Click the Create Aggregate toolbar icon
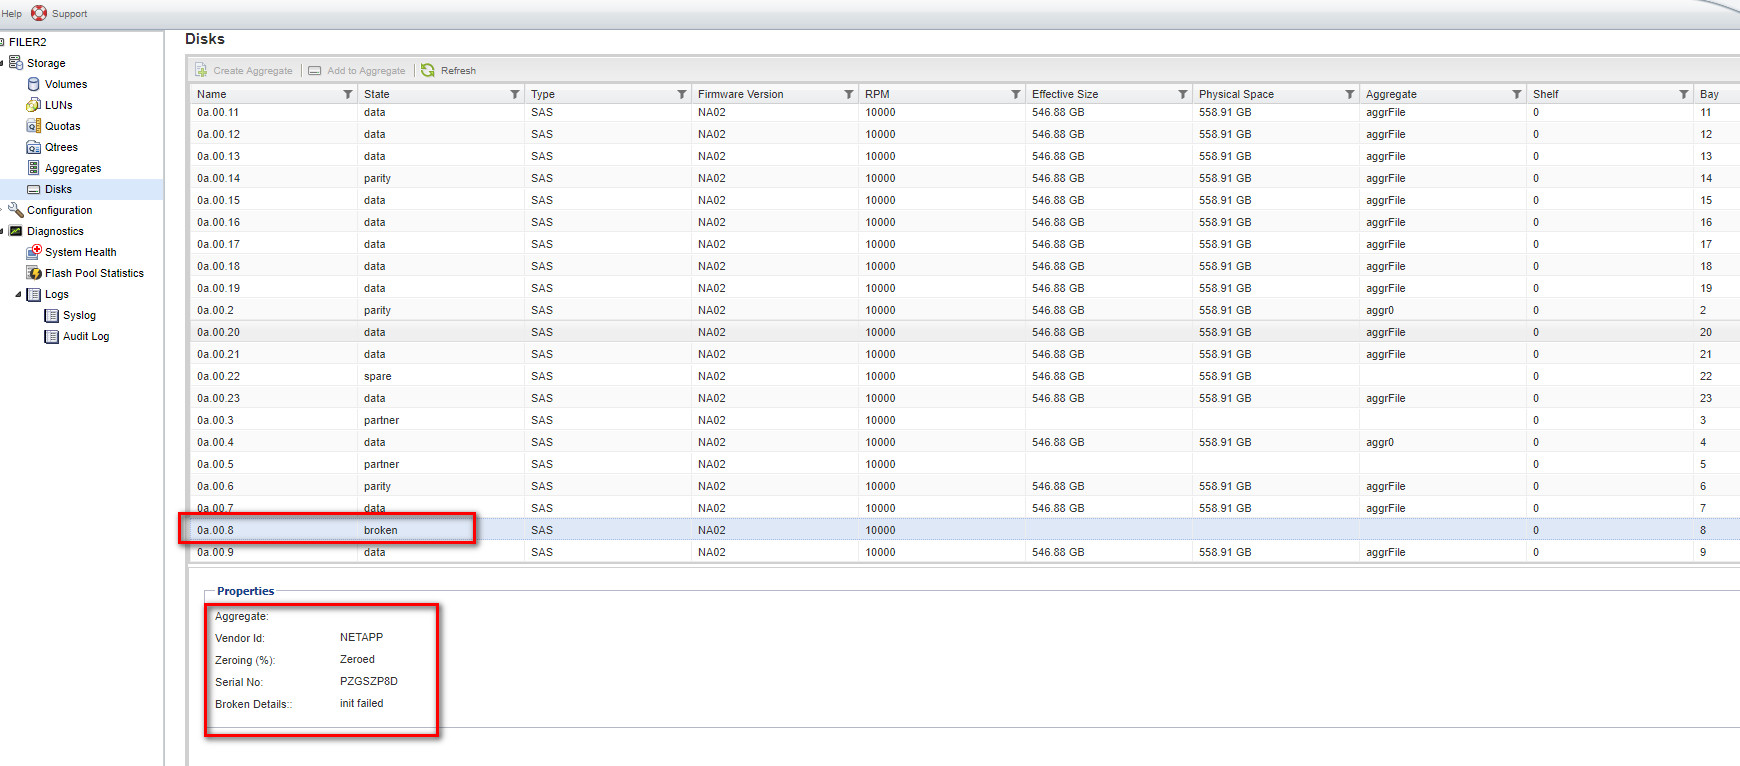The width and height of the screenshot is (1740, 766). 201,70
